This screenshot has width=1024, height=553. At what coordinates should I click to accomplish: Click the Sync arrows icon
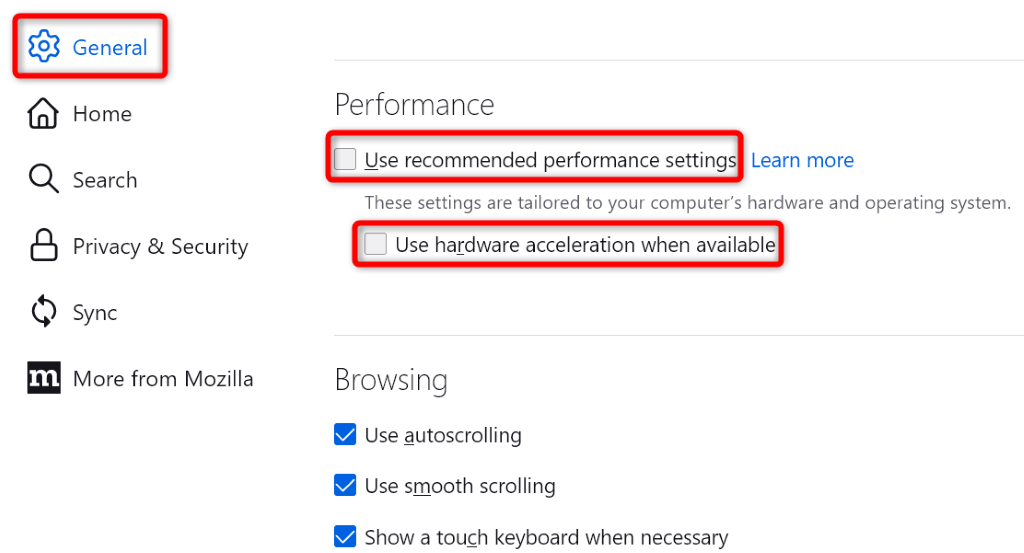point(43,312)
